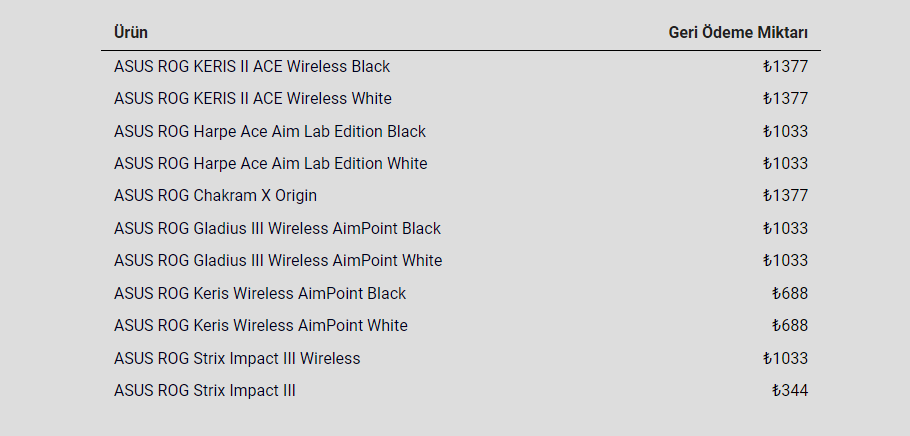The image size is (910, 436).
Task: Select ASUS ROG KERIS II ACE Wireless Black row
Action: pyautogui.click(x=461, y=67)
